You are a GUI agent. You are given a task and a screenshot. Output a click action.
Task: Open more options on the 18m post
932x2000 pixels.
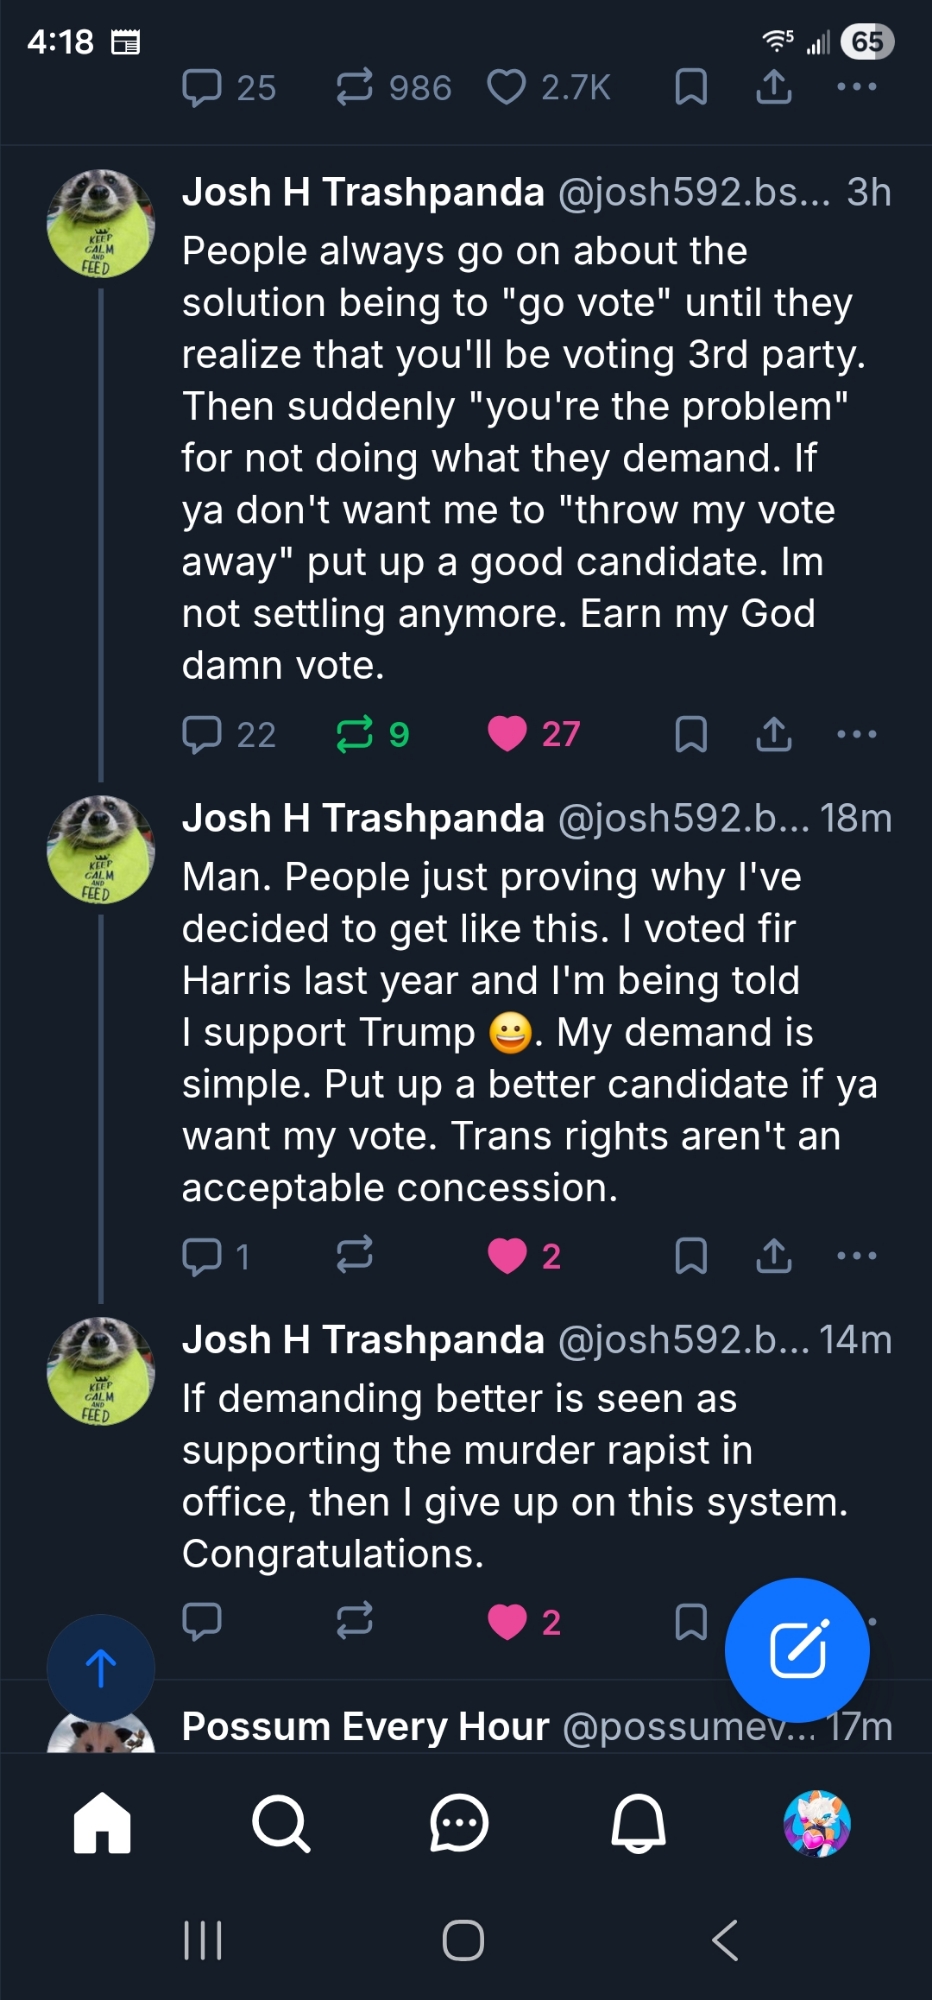(x=857, y=1255)
